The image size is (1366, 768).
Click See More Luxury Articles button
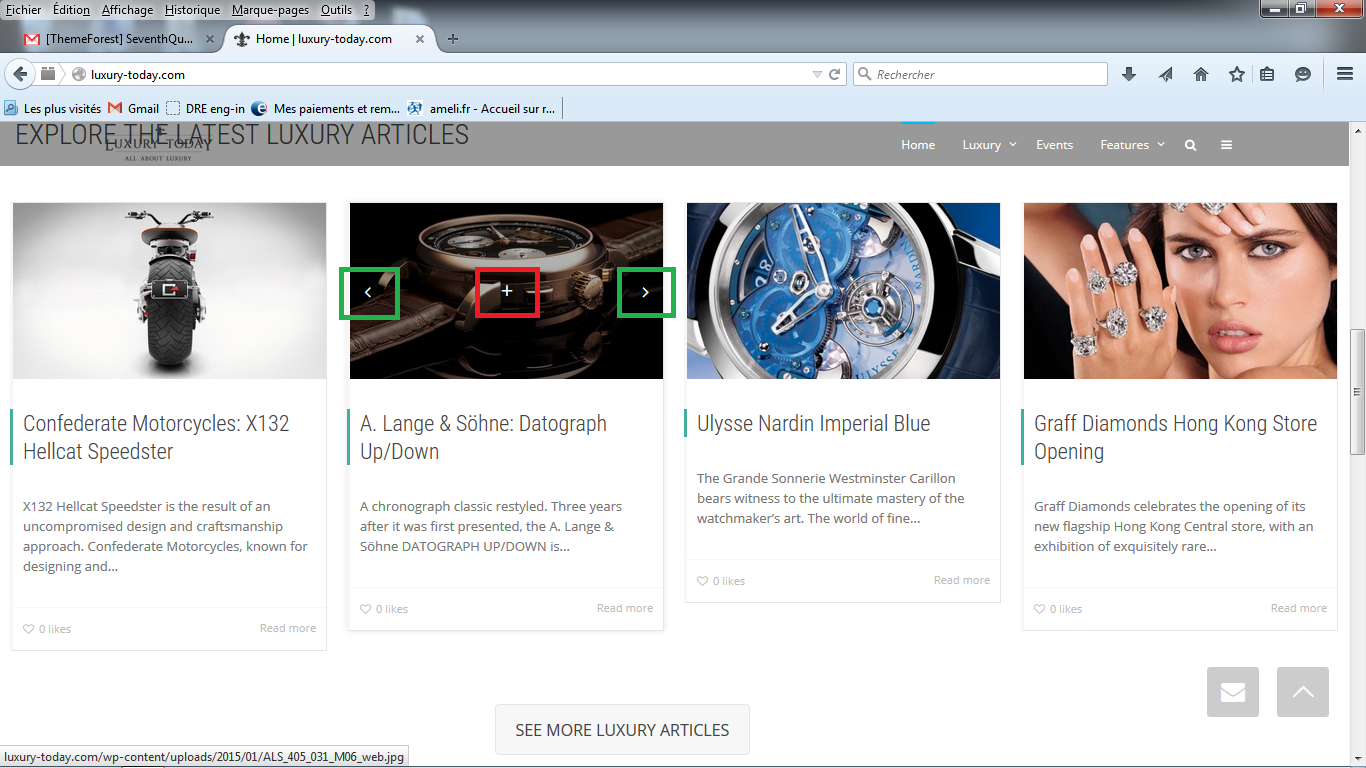point(622,730)
